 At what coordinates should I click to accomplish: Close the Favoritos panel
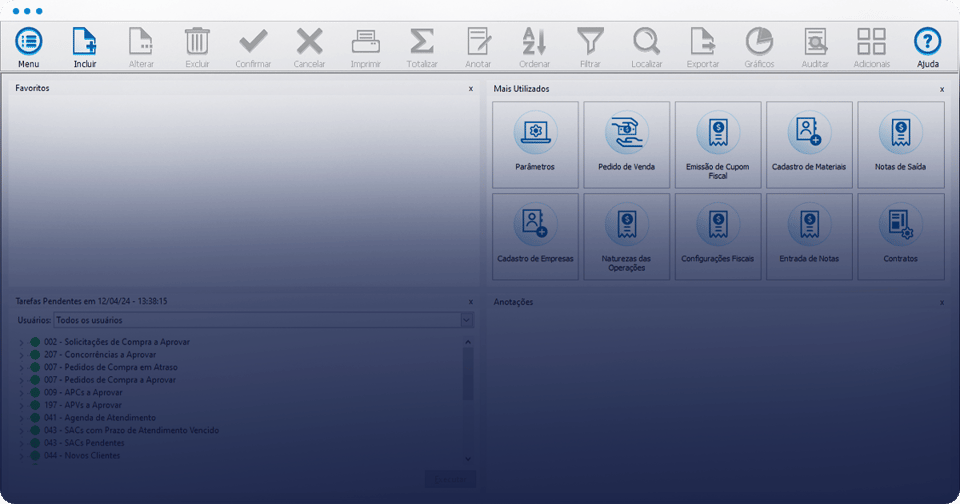(x=471, y=89)
